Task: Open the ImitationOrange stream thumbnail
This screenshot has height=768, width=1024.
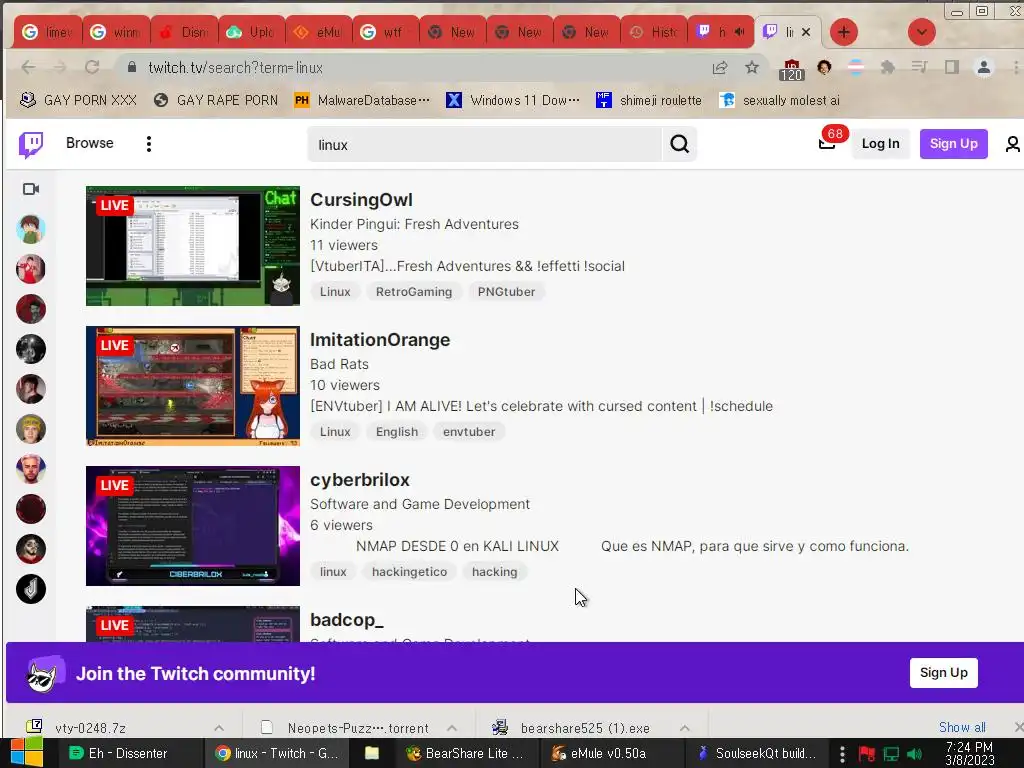Action: click(x=193, y=386)
